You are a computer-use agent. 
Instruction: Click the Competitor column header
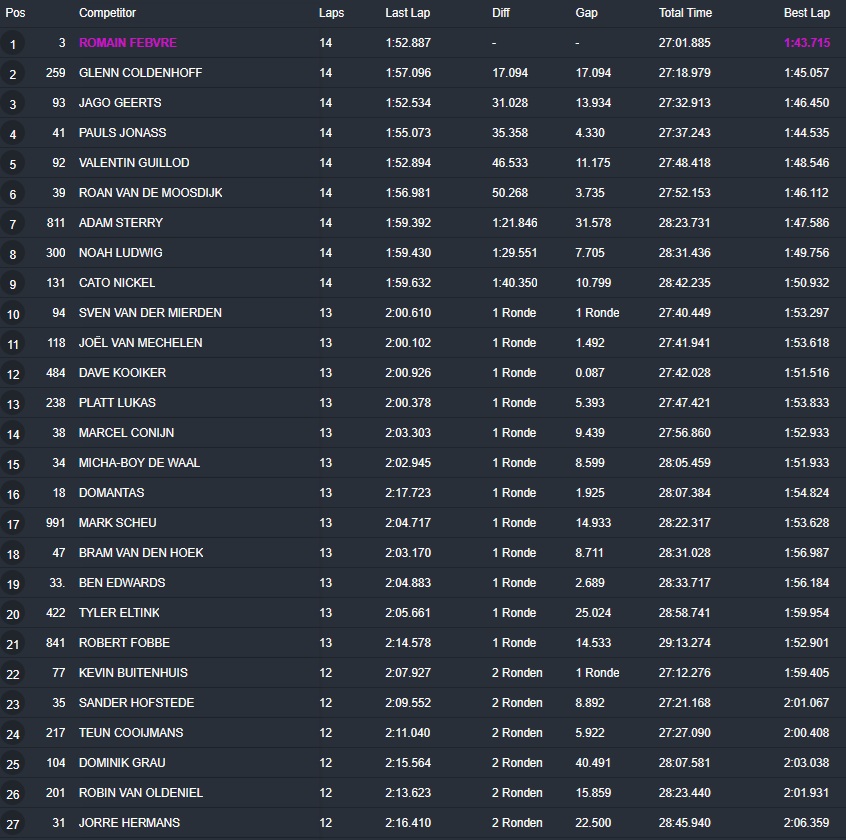pyautogui.click(x=107, y=13)
